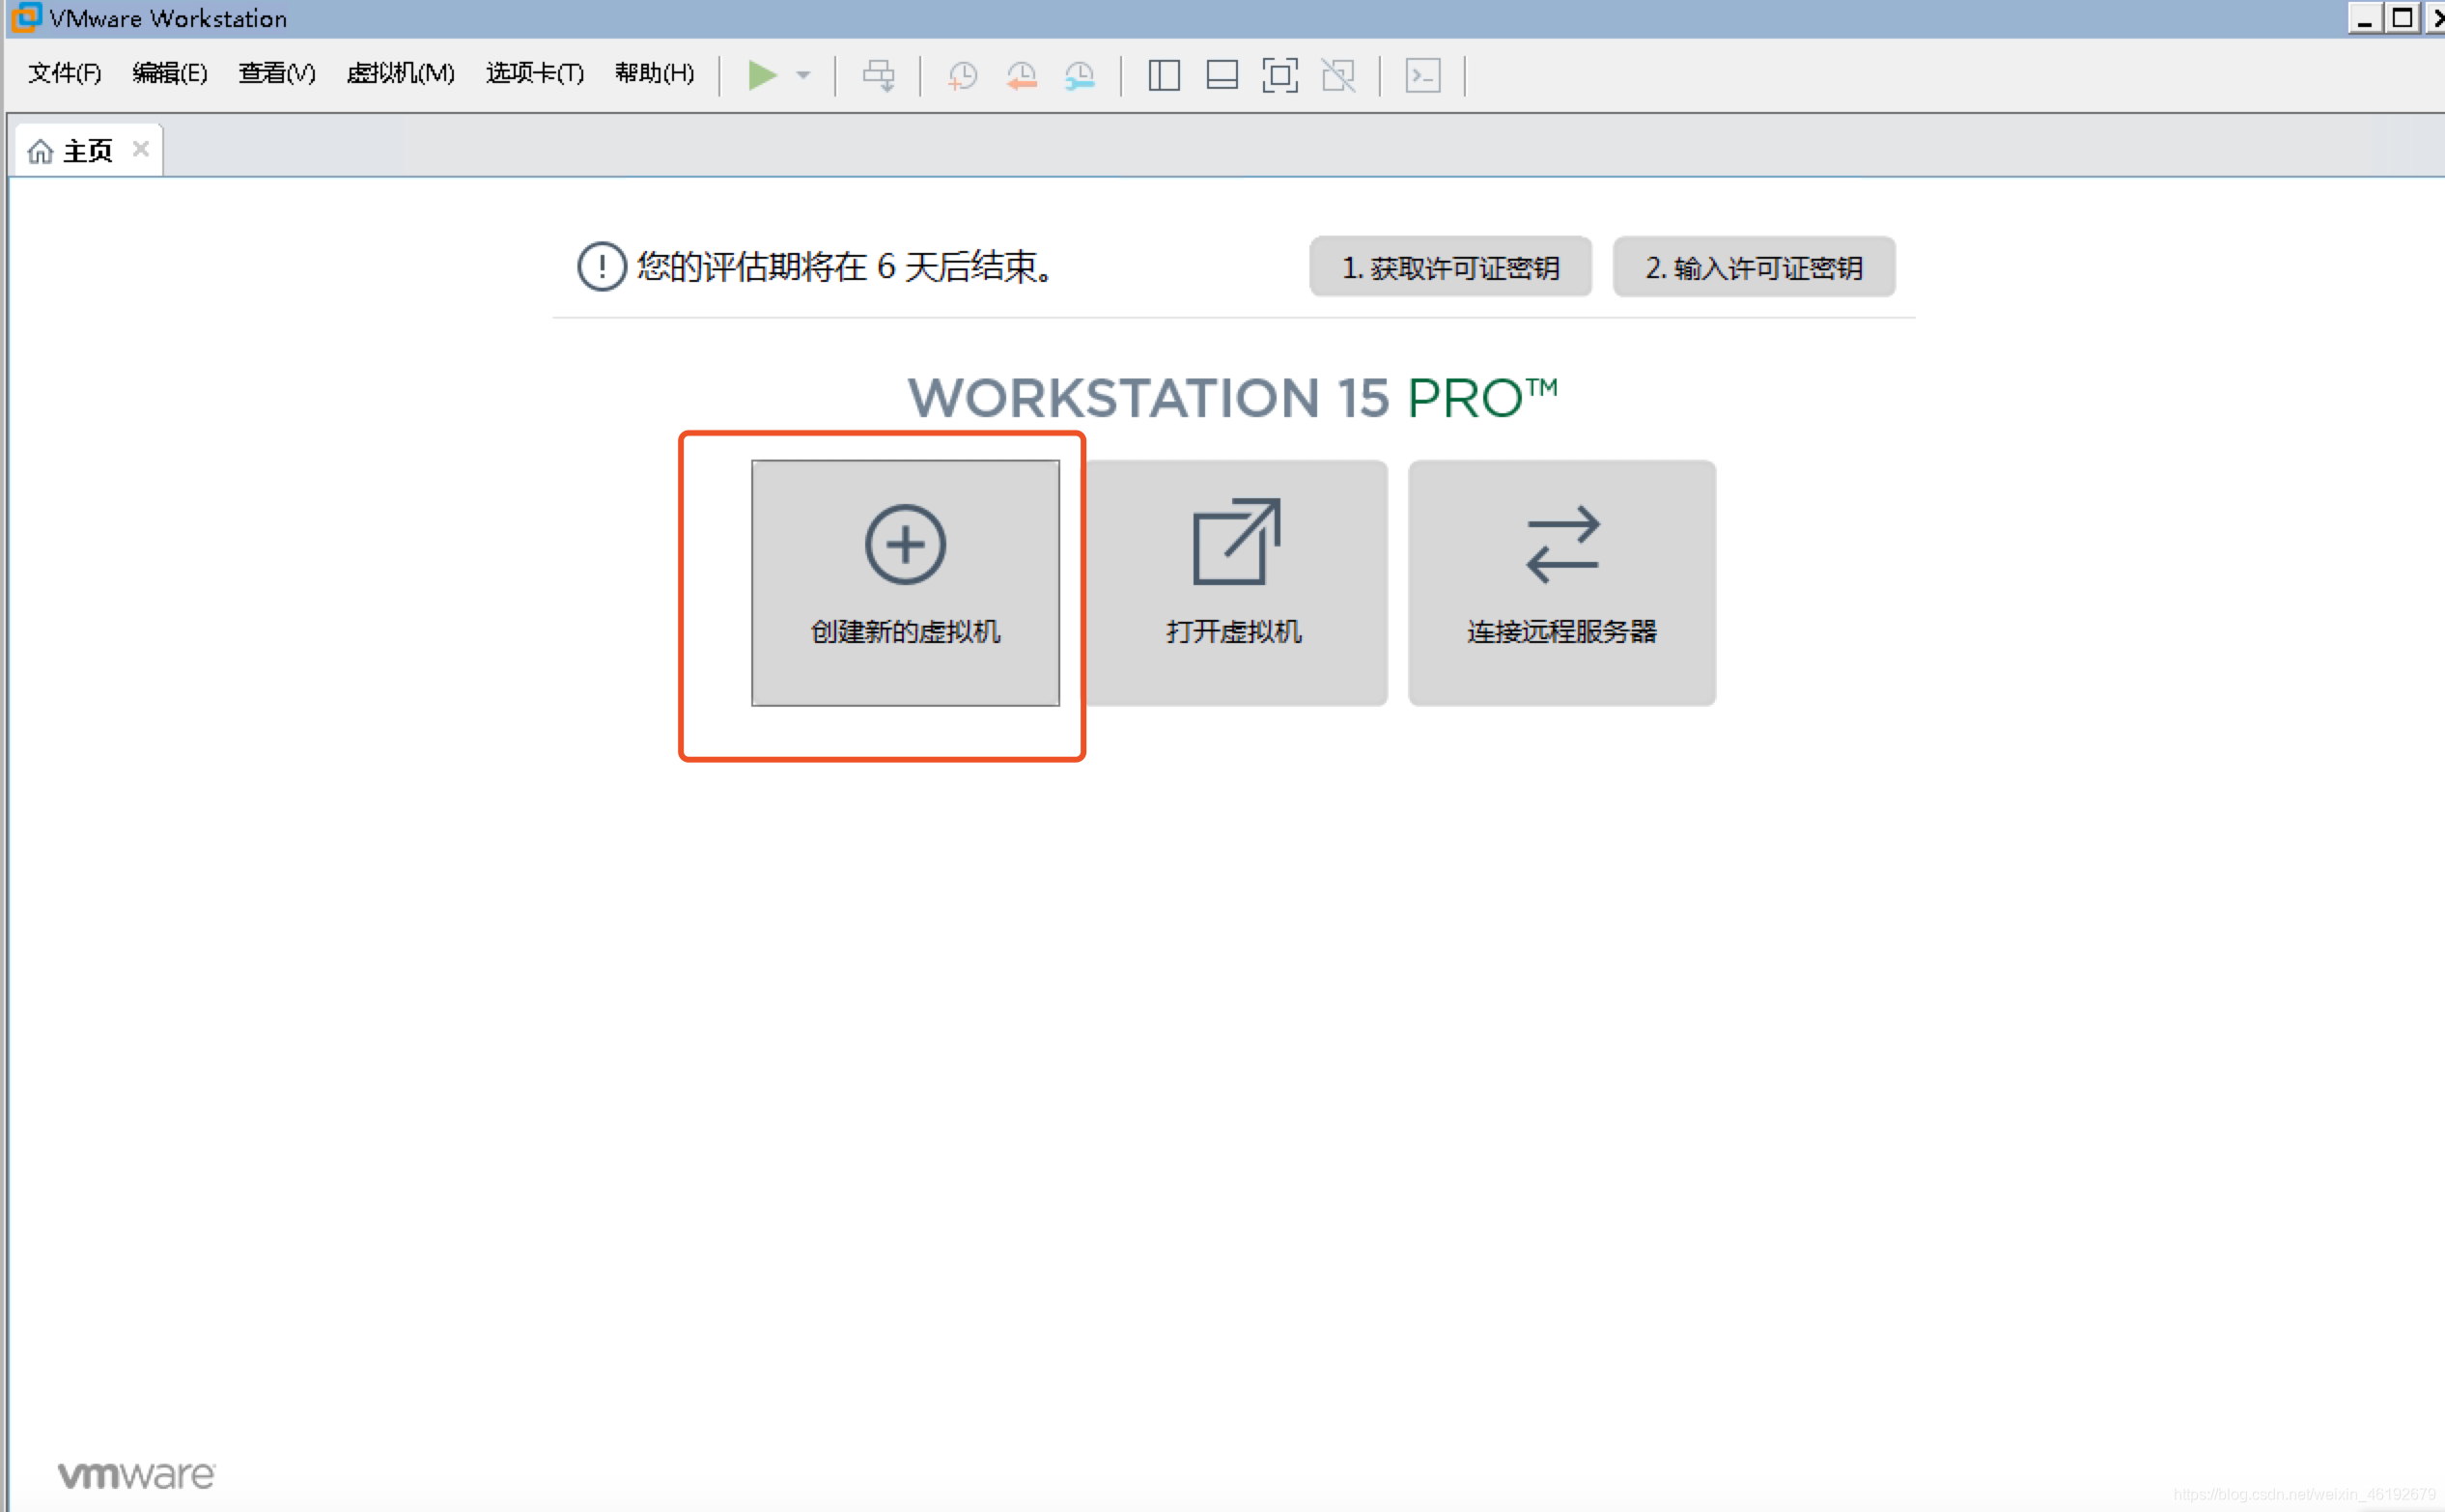Screen dimensions: 2445x1512
Task: Open the 选项卡(T) menu
Action: (535, 73)
